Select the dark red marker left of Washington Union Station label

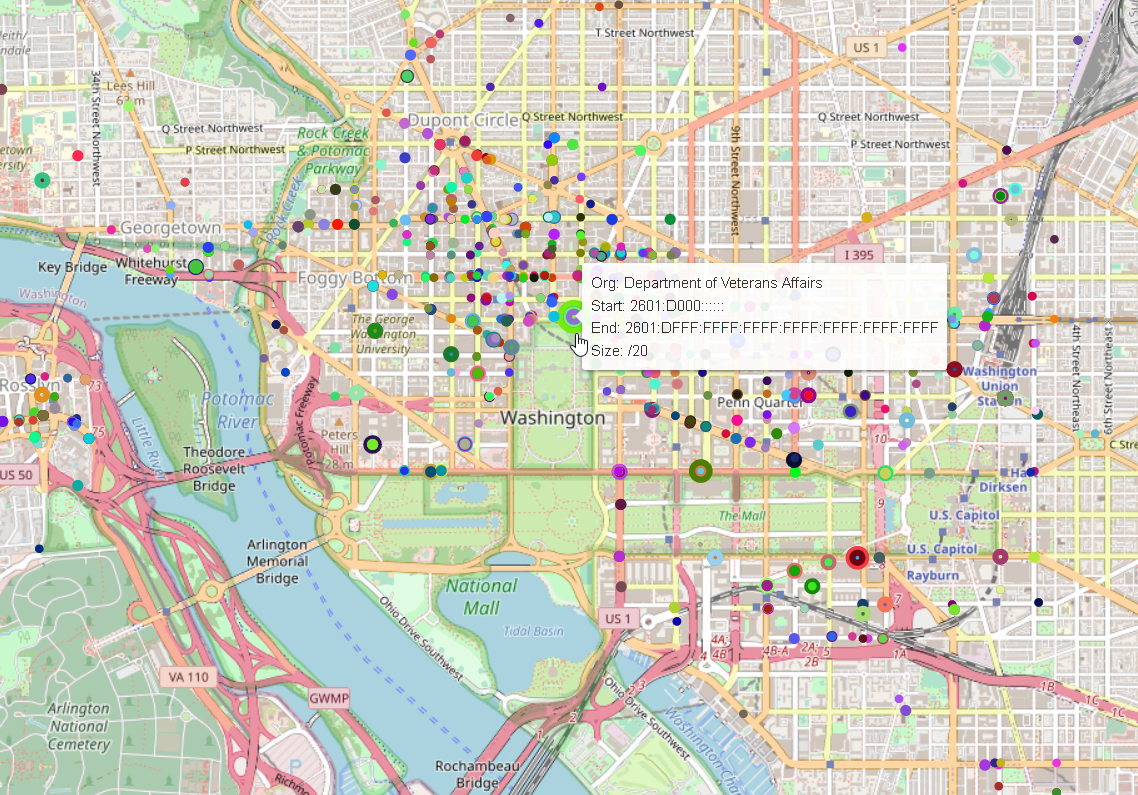click(954, 370)
